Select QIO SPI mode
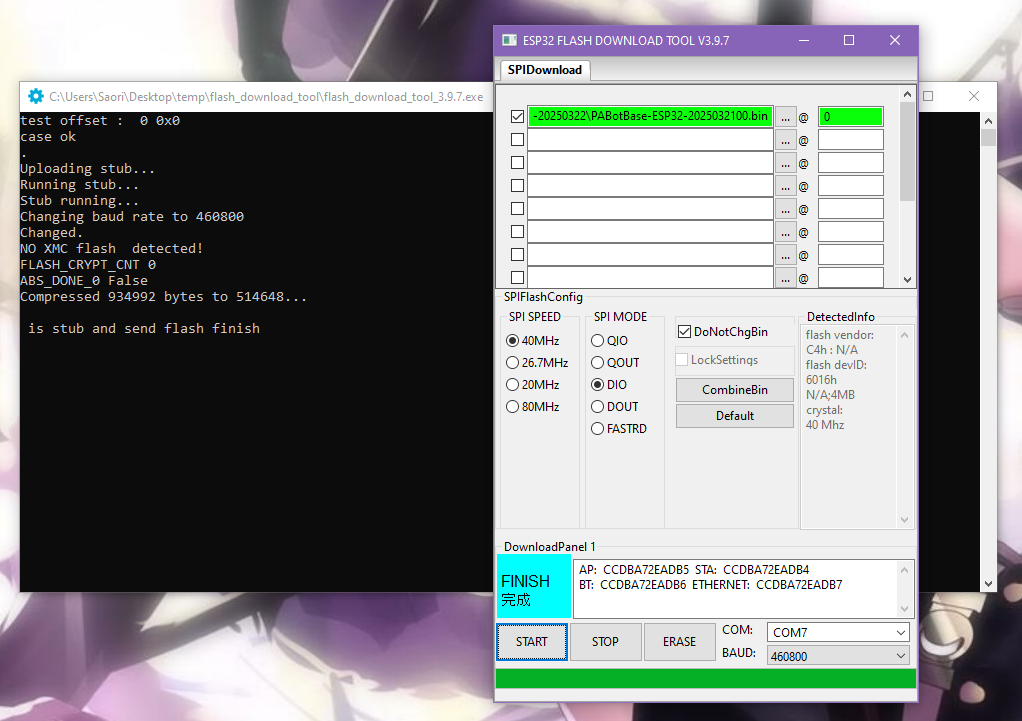Viewport: 1022px width, 721px height. (598, 341)
